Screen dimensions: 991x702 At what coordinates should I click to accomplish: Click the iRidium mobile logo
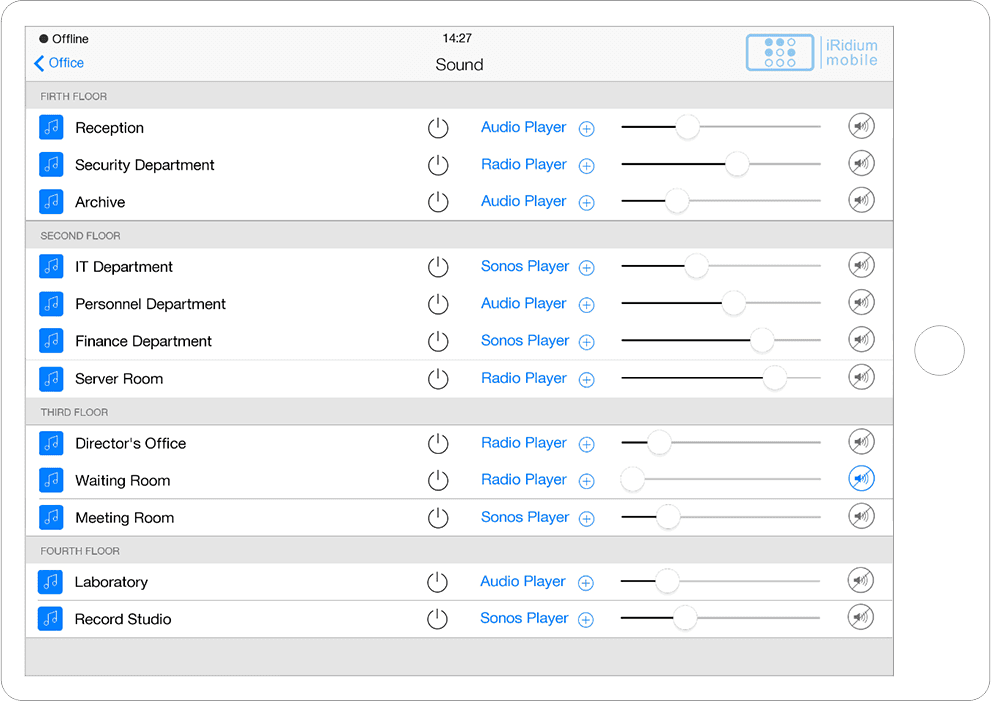(812, 53)
